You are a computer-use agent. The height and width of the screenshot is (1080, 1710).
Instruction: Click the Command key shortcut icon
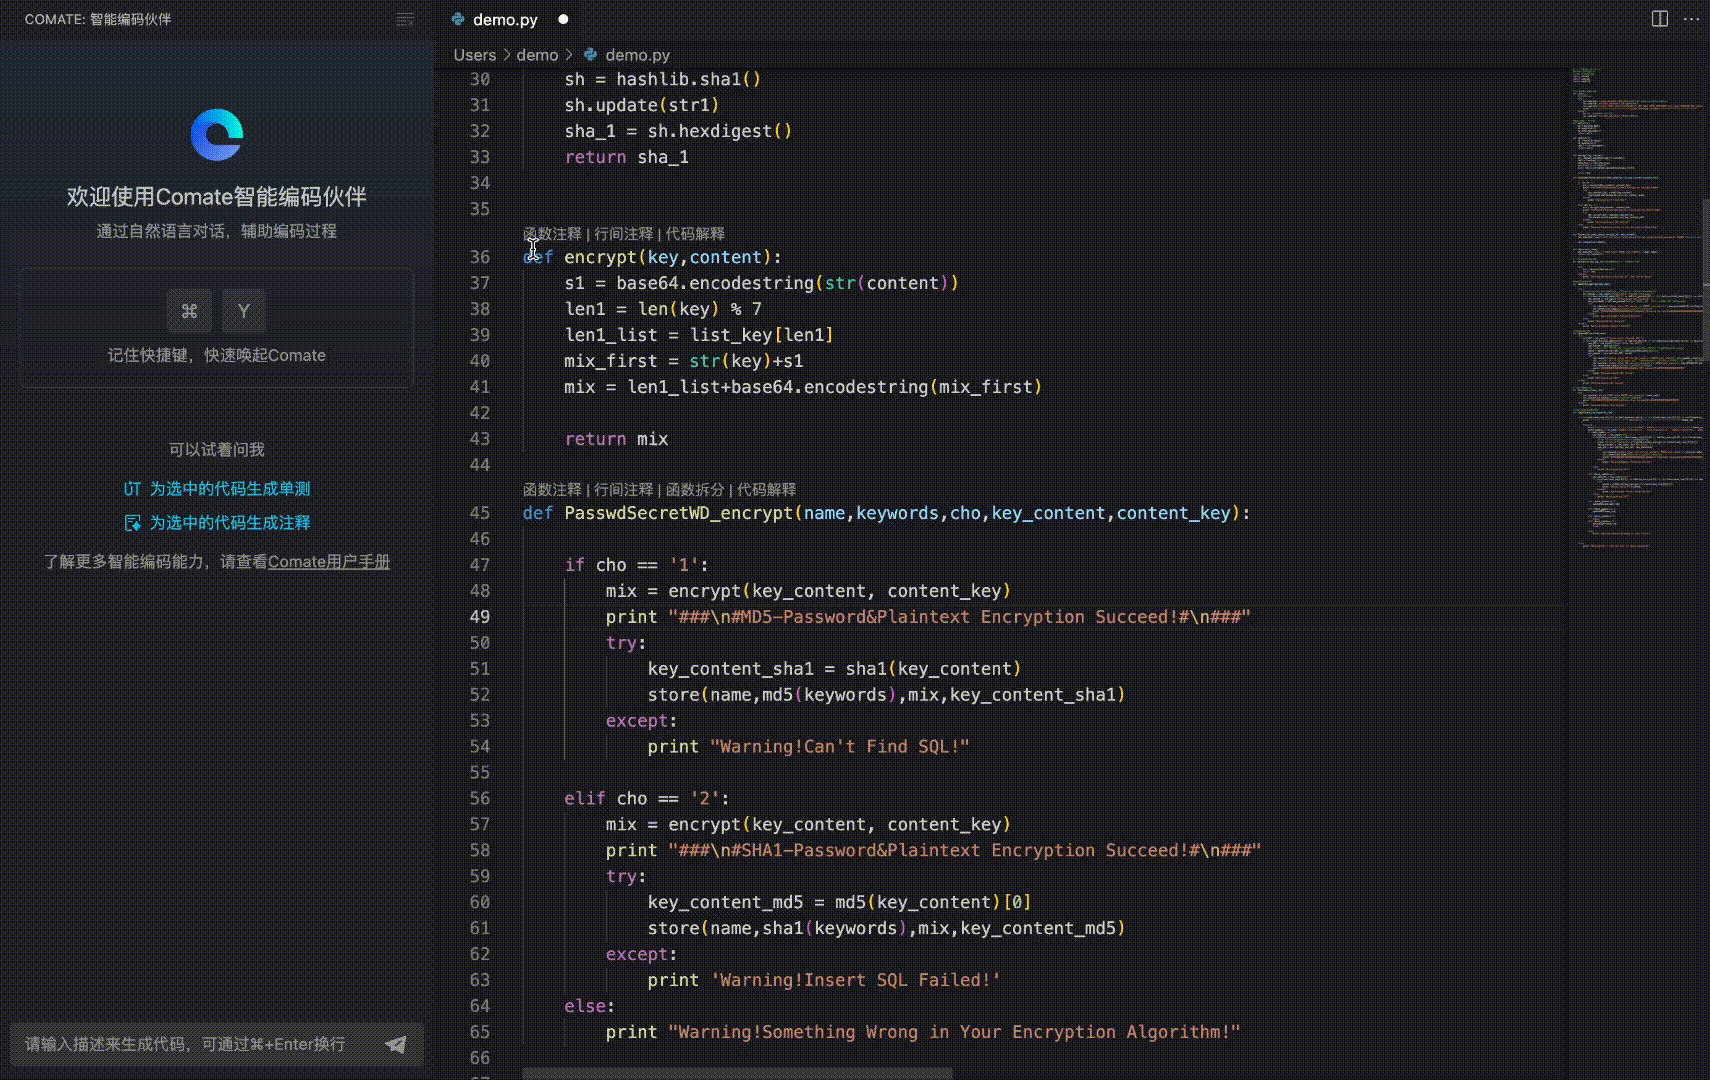click(x=189, y=311)
